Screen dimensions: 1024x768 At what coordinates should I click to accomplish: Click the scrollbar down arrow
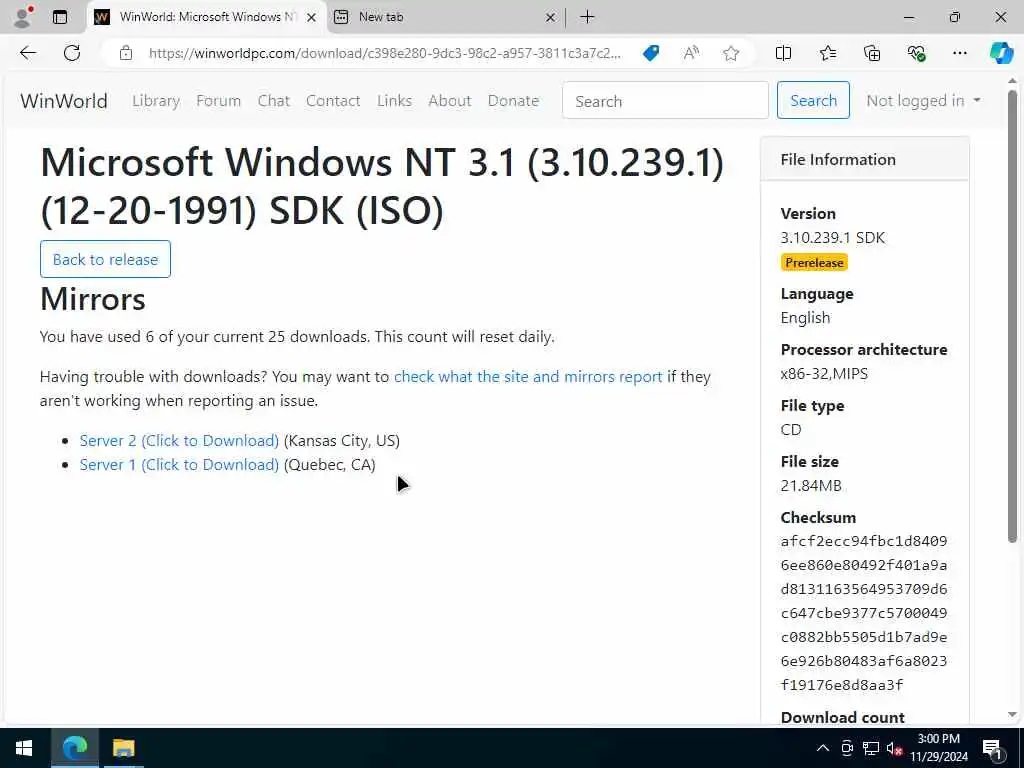[x=1012, y=715]
